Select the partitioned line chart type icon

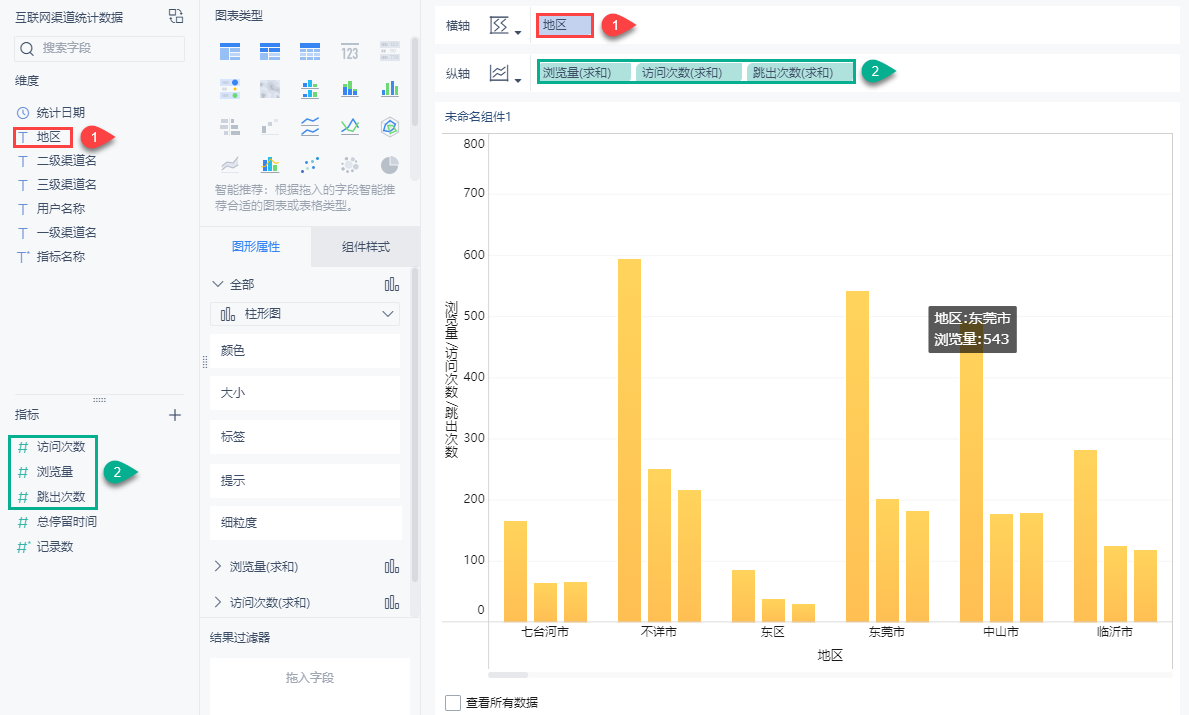[x=309, y=127]
